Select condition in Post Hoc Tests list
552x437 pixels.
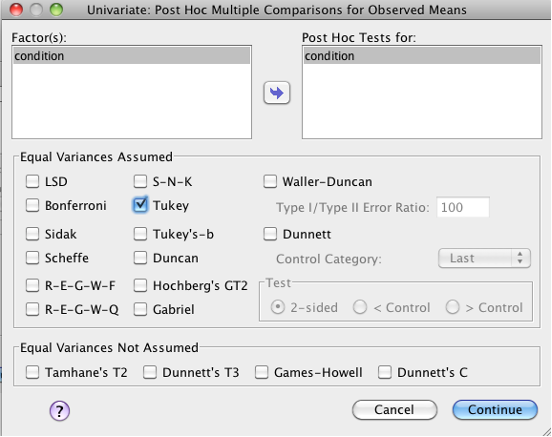tap(422, 56)
